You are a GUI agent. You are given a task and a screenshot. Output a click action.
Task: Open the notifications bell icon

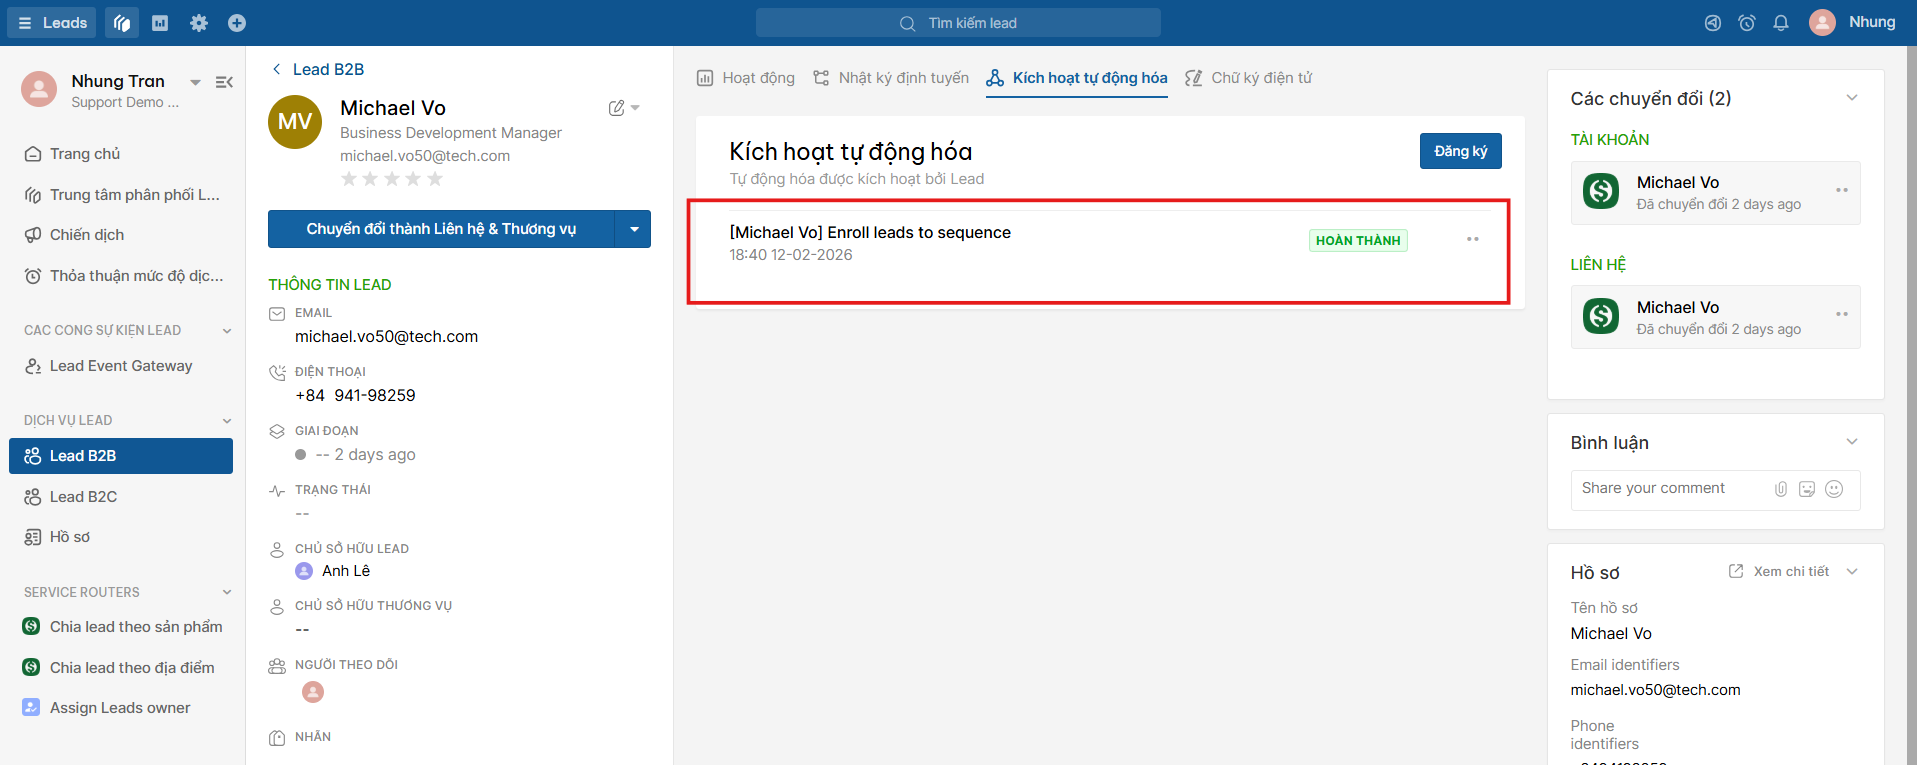[x=1781, y=23]
